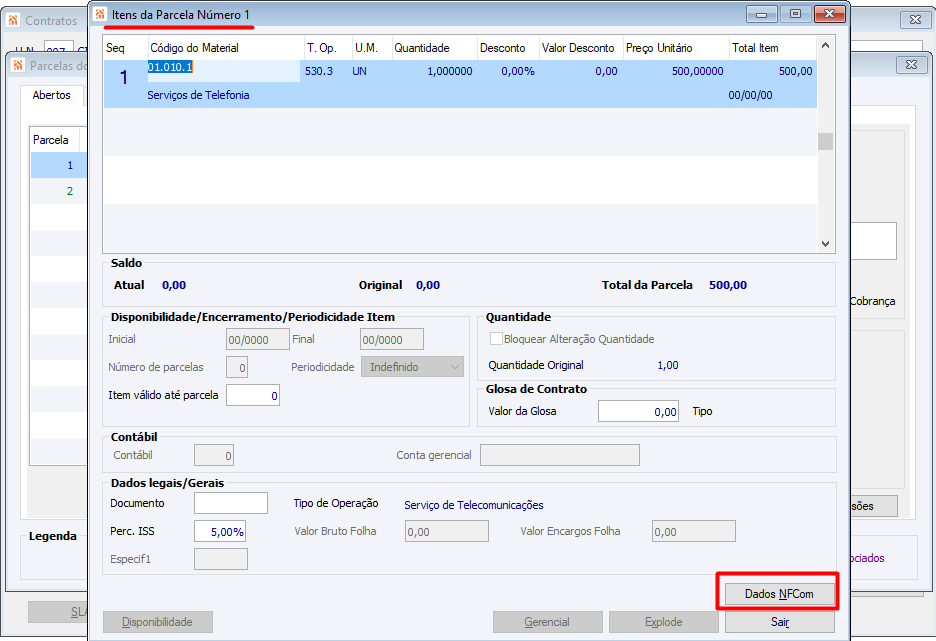Open Dados NFCom button
The image size is (936, 641).
779,594
